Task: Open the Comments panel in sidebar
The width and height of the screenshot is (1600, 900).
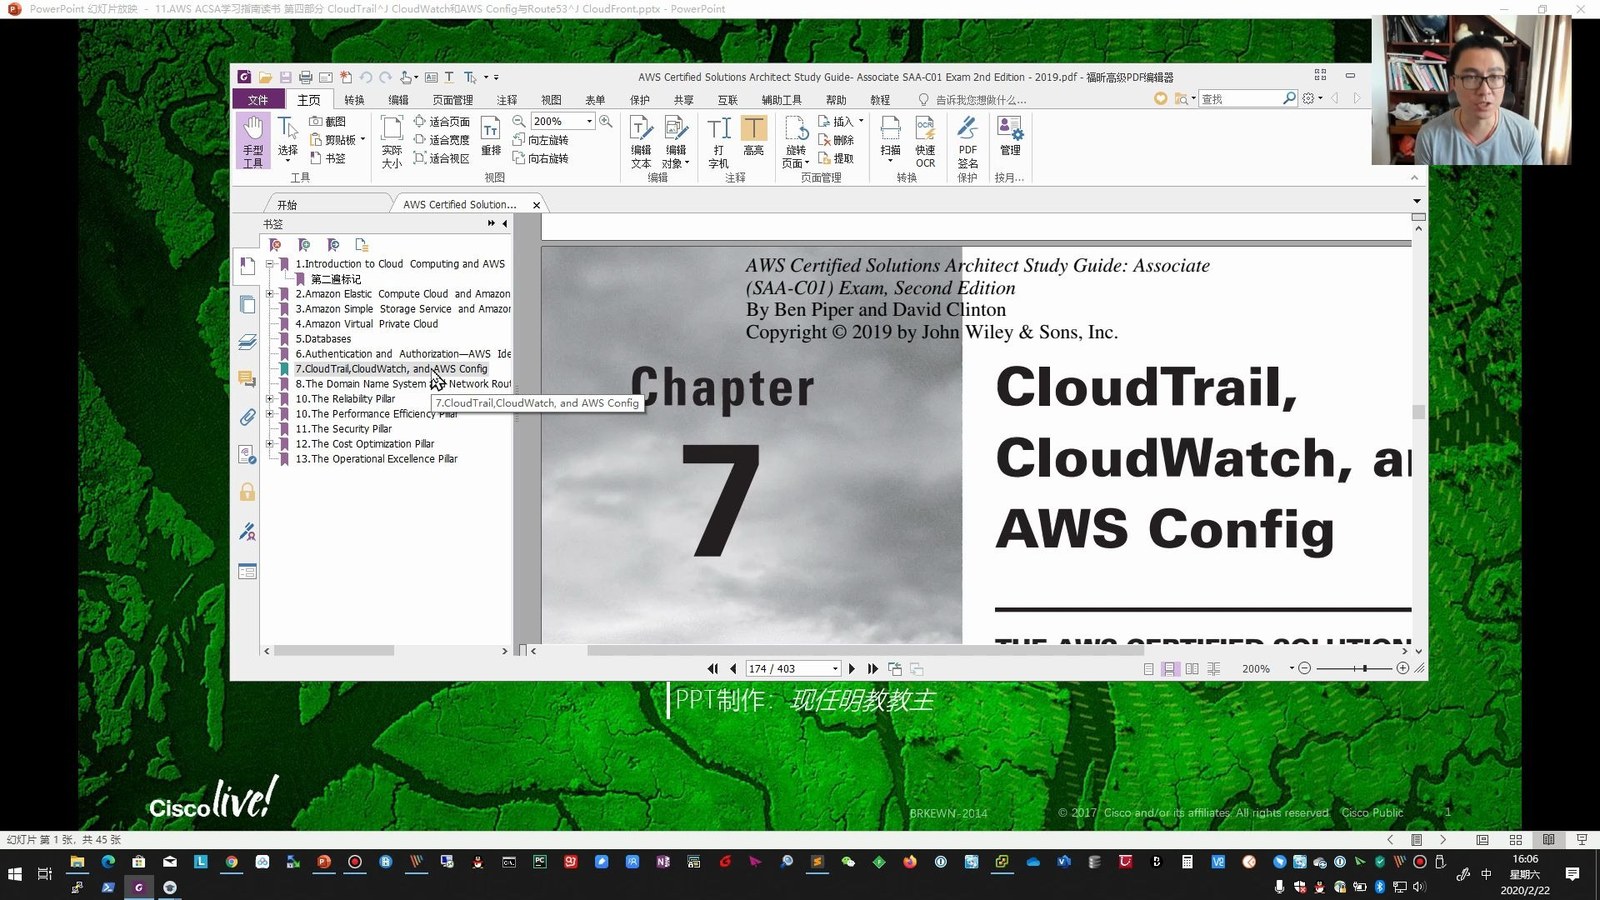Action: (x=247, y=379)
